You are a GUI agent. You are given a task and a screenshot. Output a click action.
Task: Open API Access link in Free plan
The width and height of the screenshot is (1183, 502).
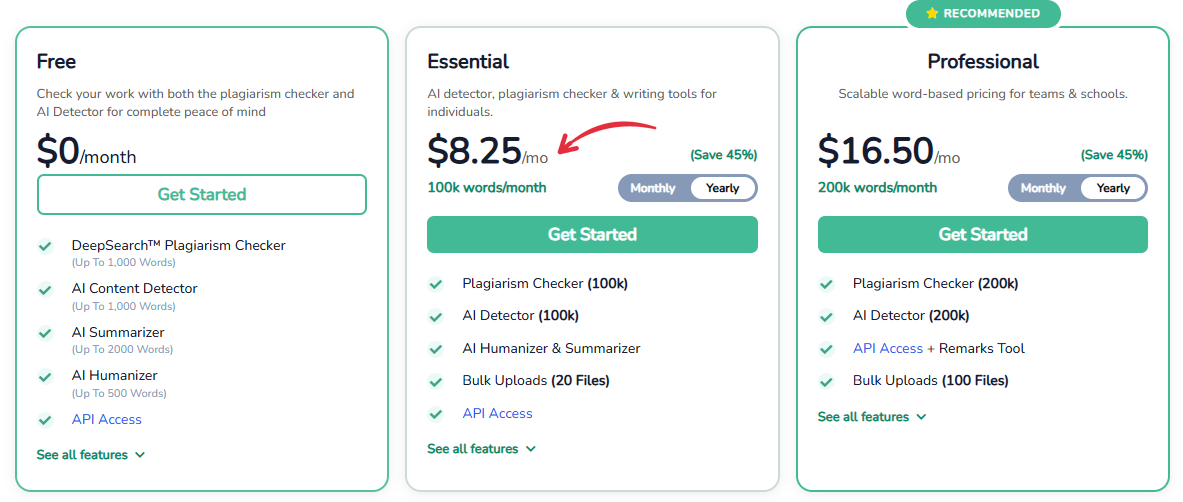pos(106,420)
